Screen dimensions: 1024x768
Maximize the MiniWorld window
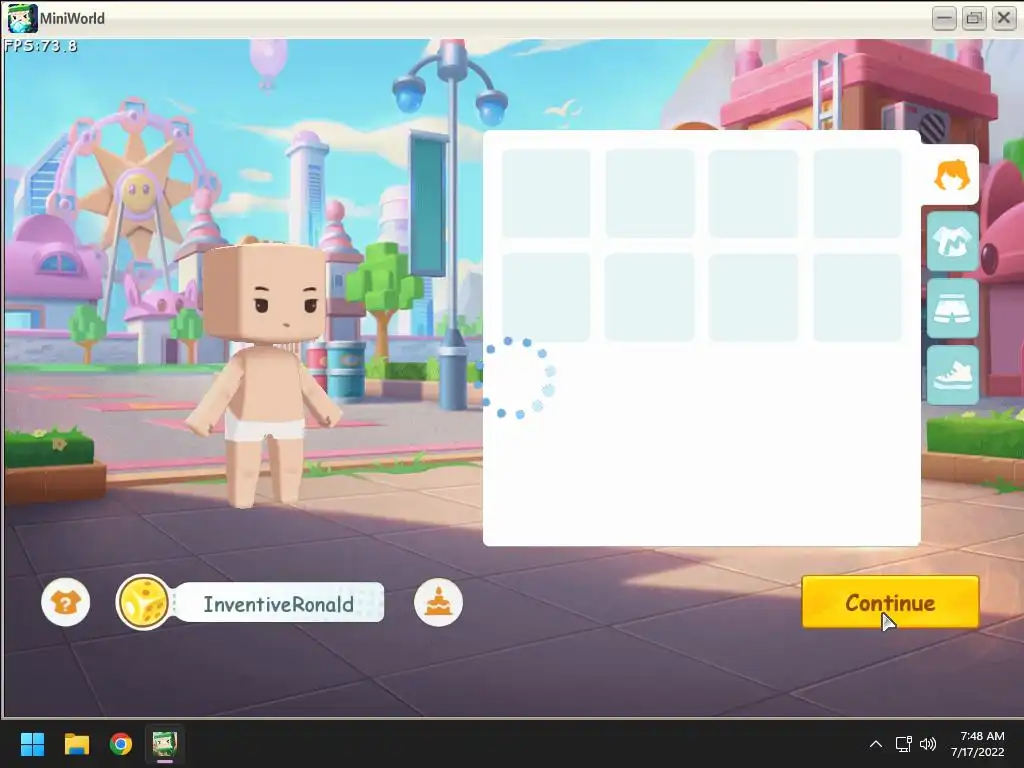(x=974, y=18)
